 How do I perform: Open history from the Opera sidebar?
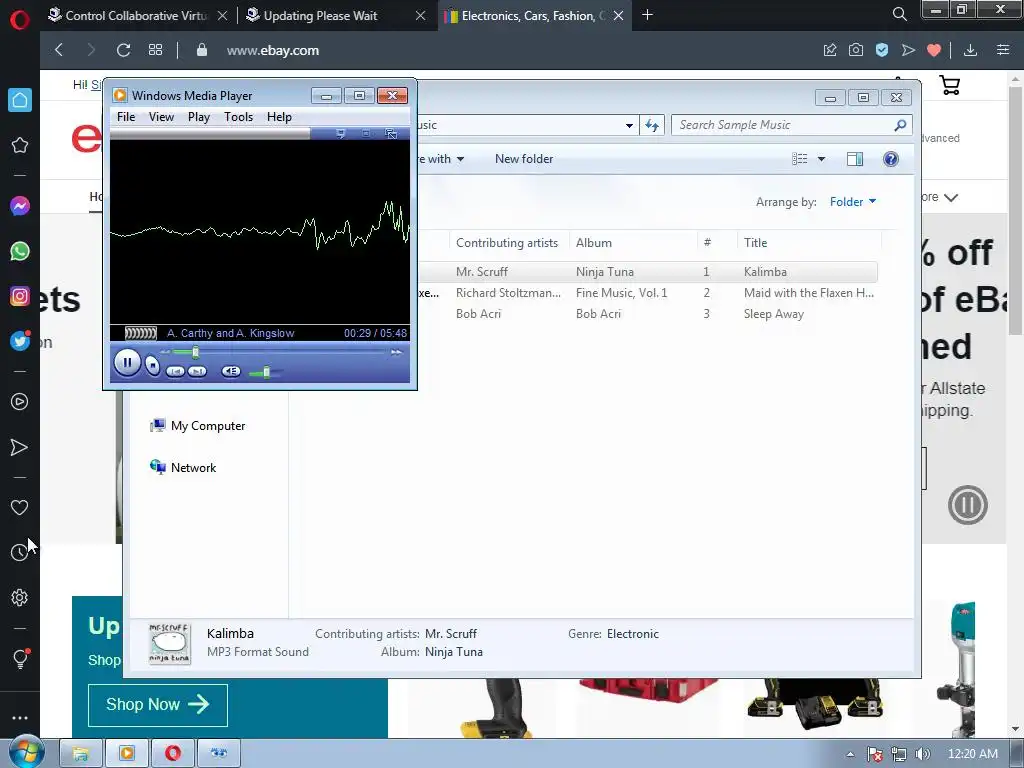click(20, 552)
